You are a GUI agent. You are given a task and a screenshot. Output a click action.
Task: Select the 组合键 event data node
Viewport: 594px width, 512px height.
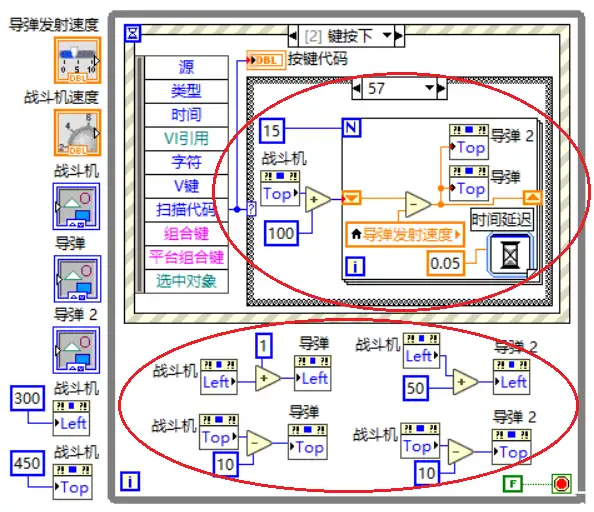[186, 234]
